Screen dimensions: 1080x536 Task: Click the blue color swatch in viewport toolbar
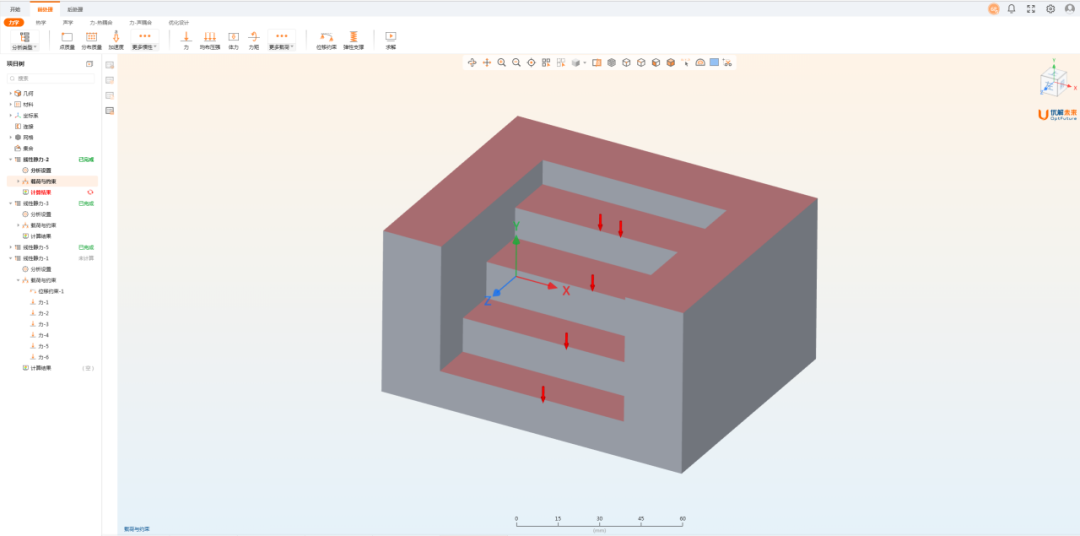tap(714, 63)
